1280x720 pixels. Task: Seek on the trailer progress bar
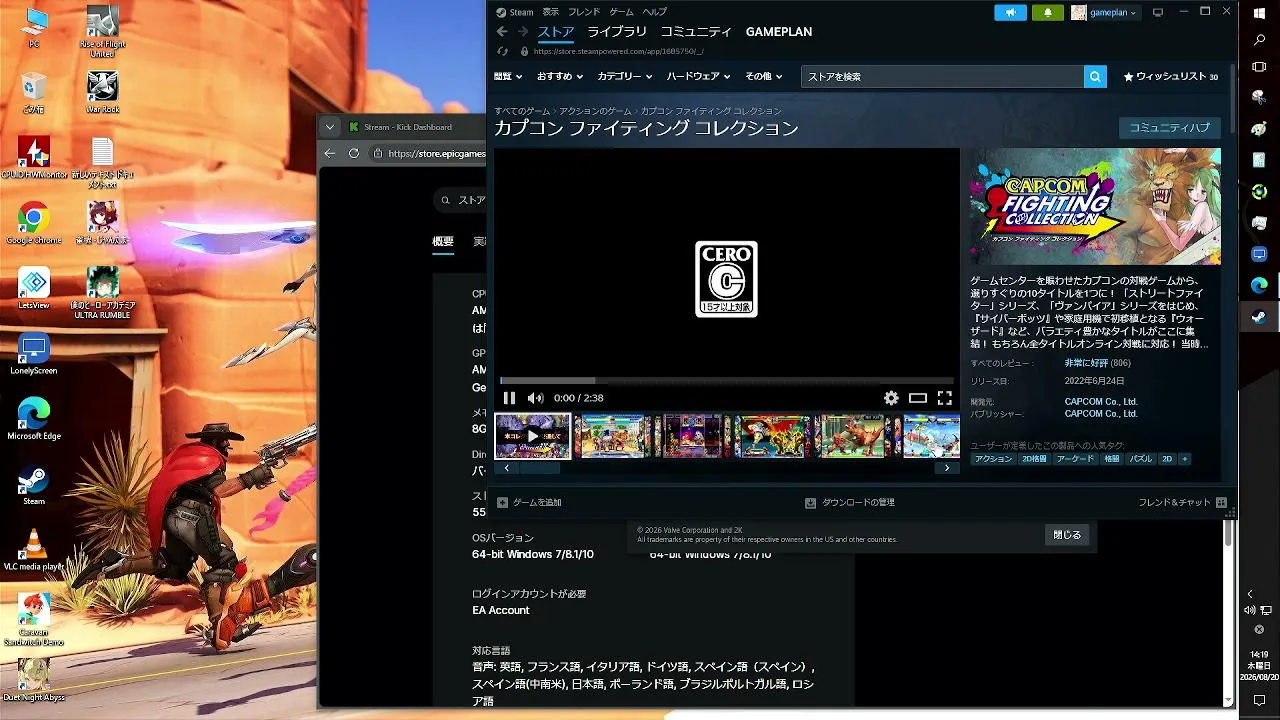tap(726, 380)
